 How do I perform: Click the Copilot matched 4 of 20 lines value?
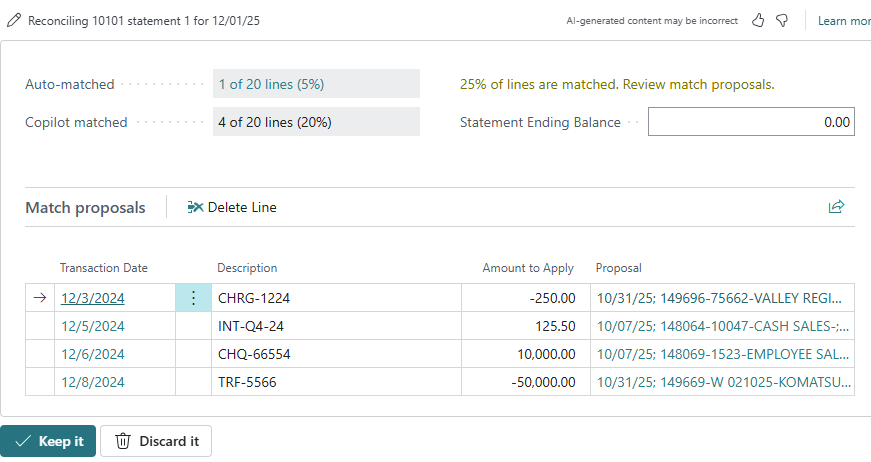pos(275,122)
